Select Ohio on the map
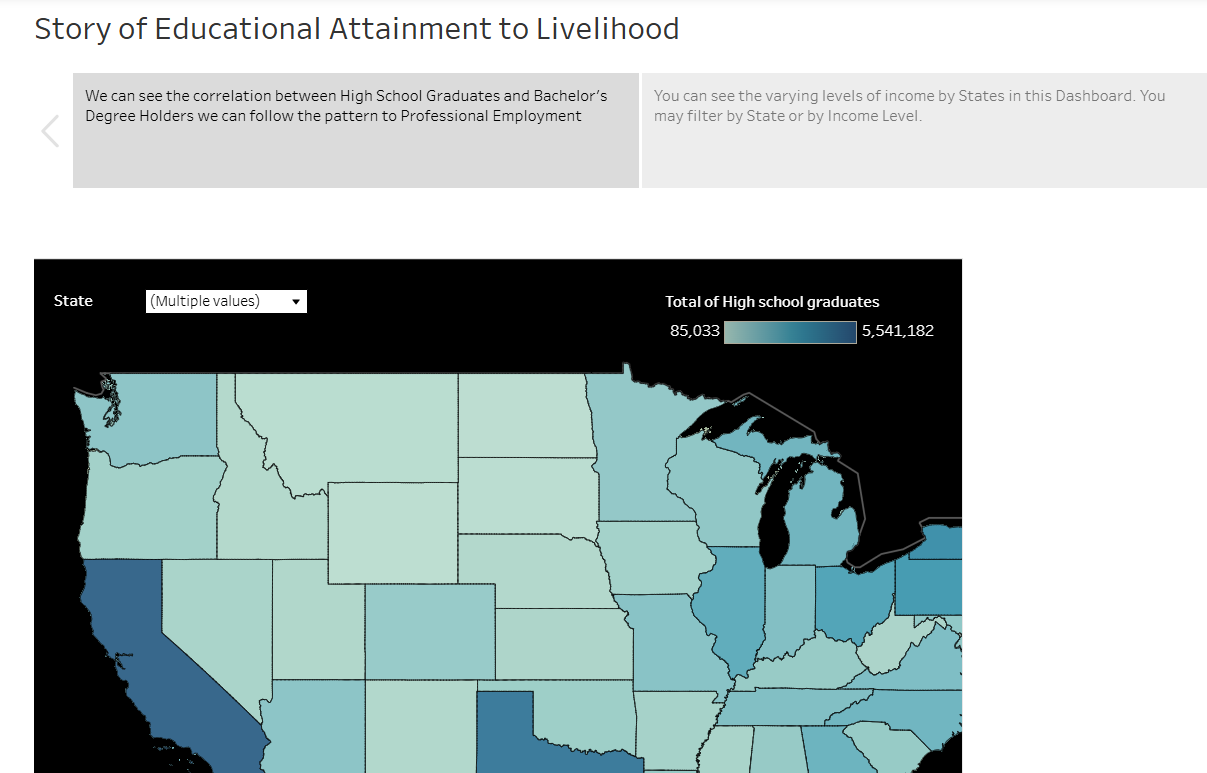Screen dimensions: 1207x773 click(x=855, y=600)
